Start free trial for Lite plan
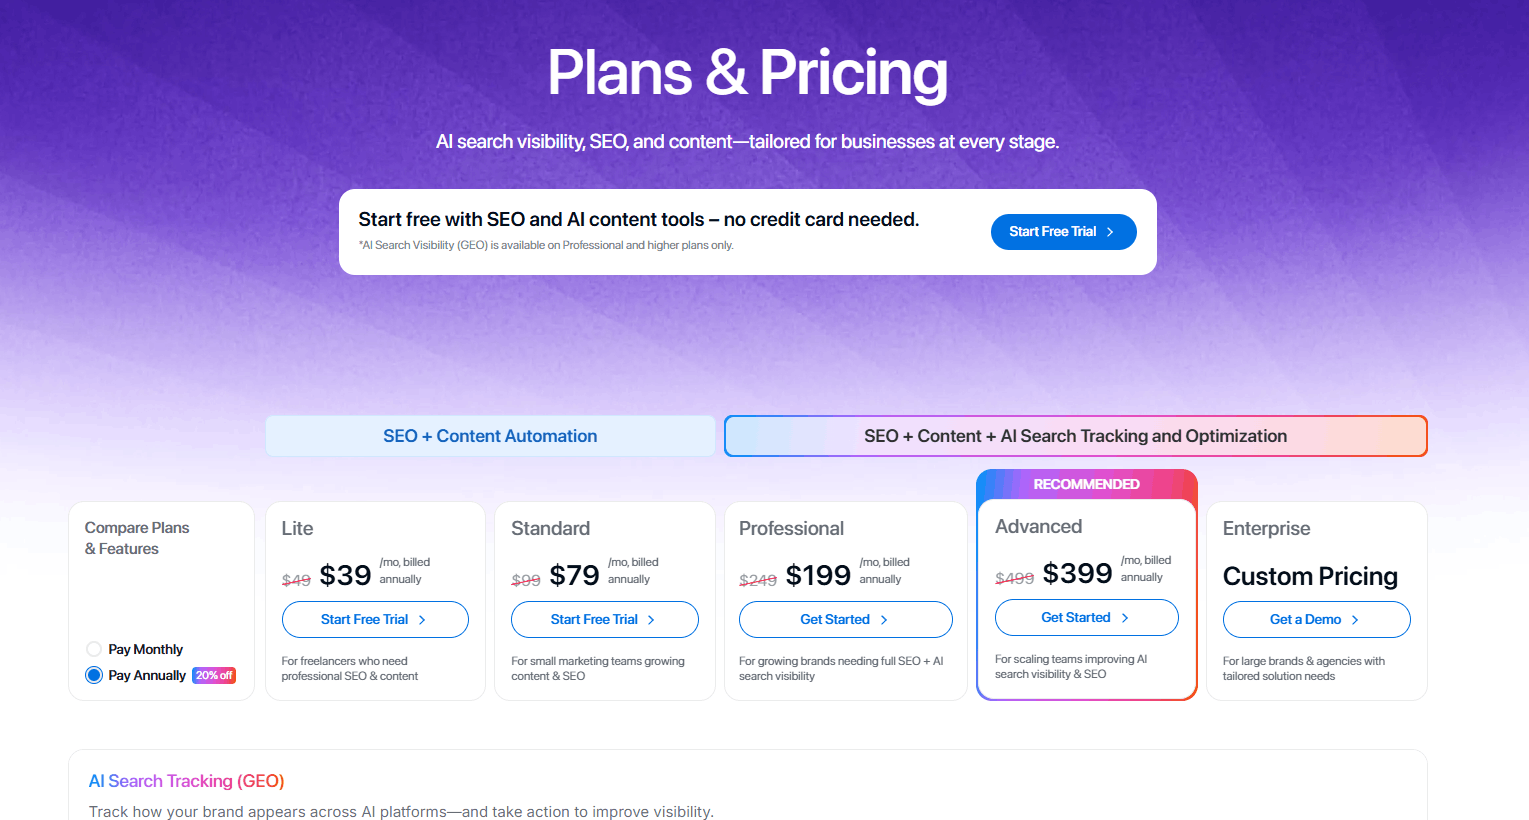 coord(374,620)
